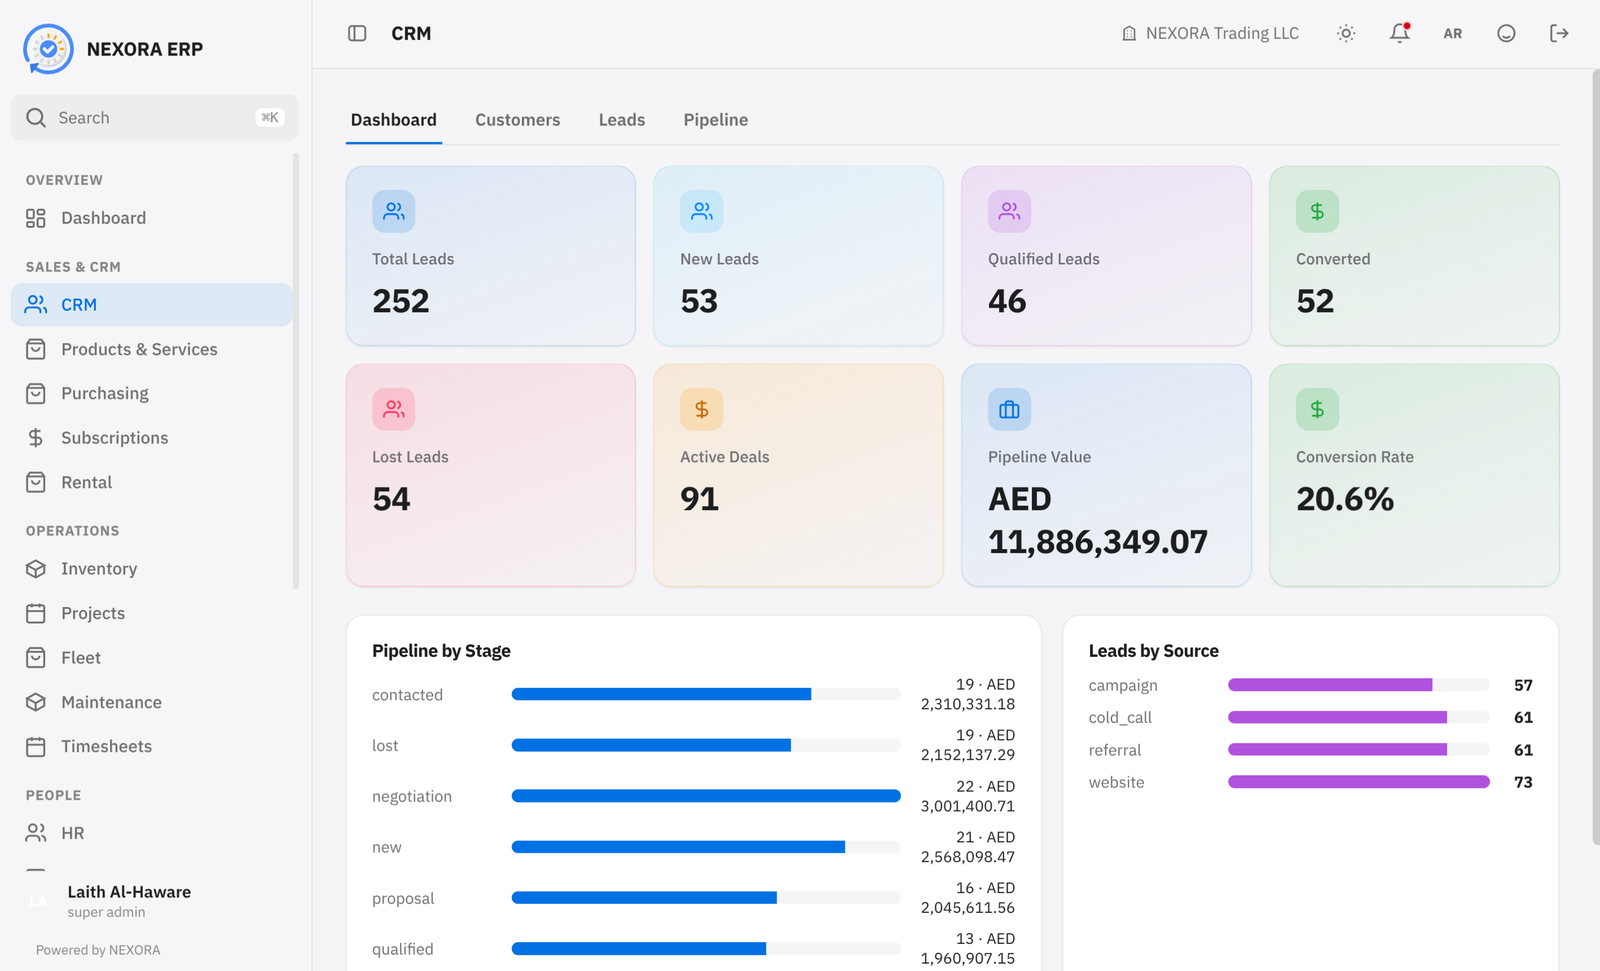The height and width of the screenshot is (971, 1600).
Task: Click the smiley feedback icon
Action: [1506, 33]
